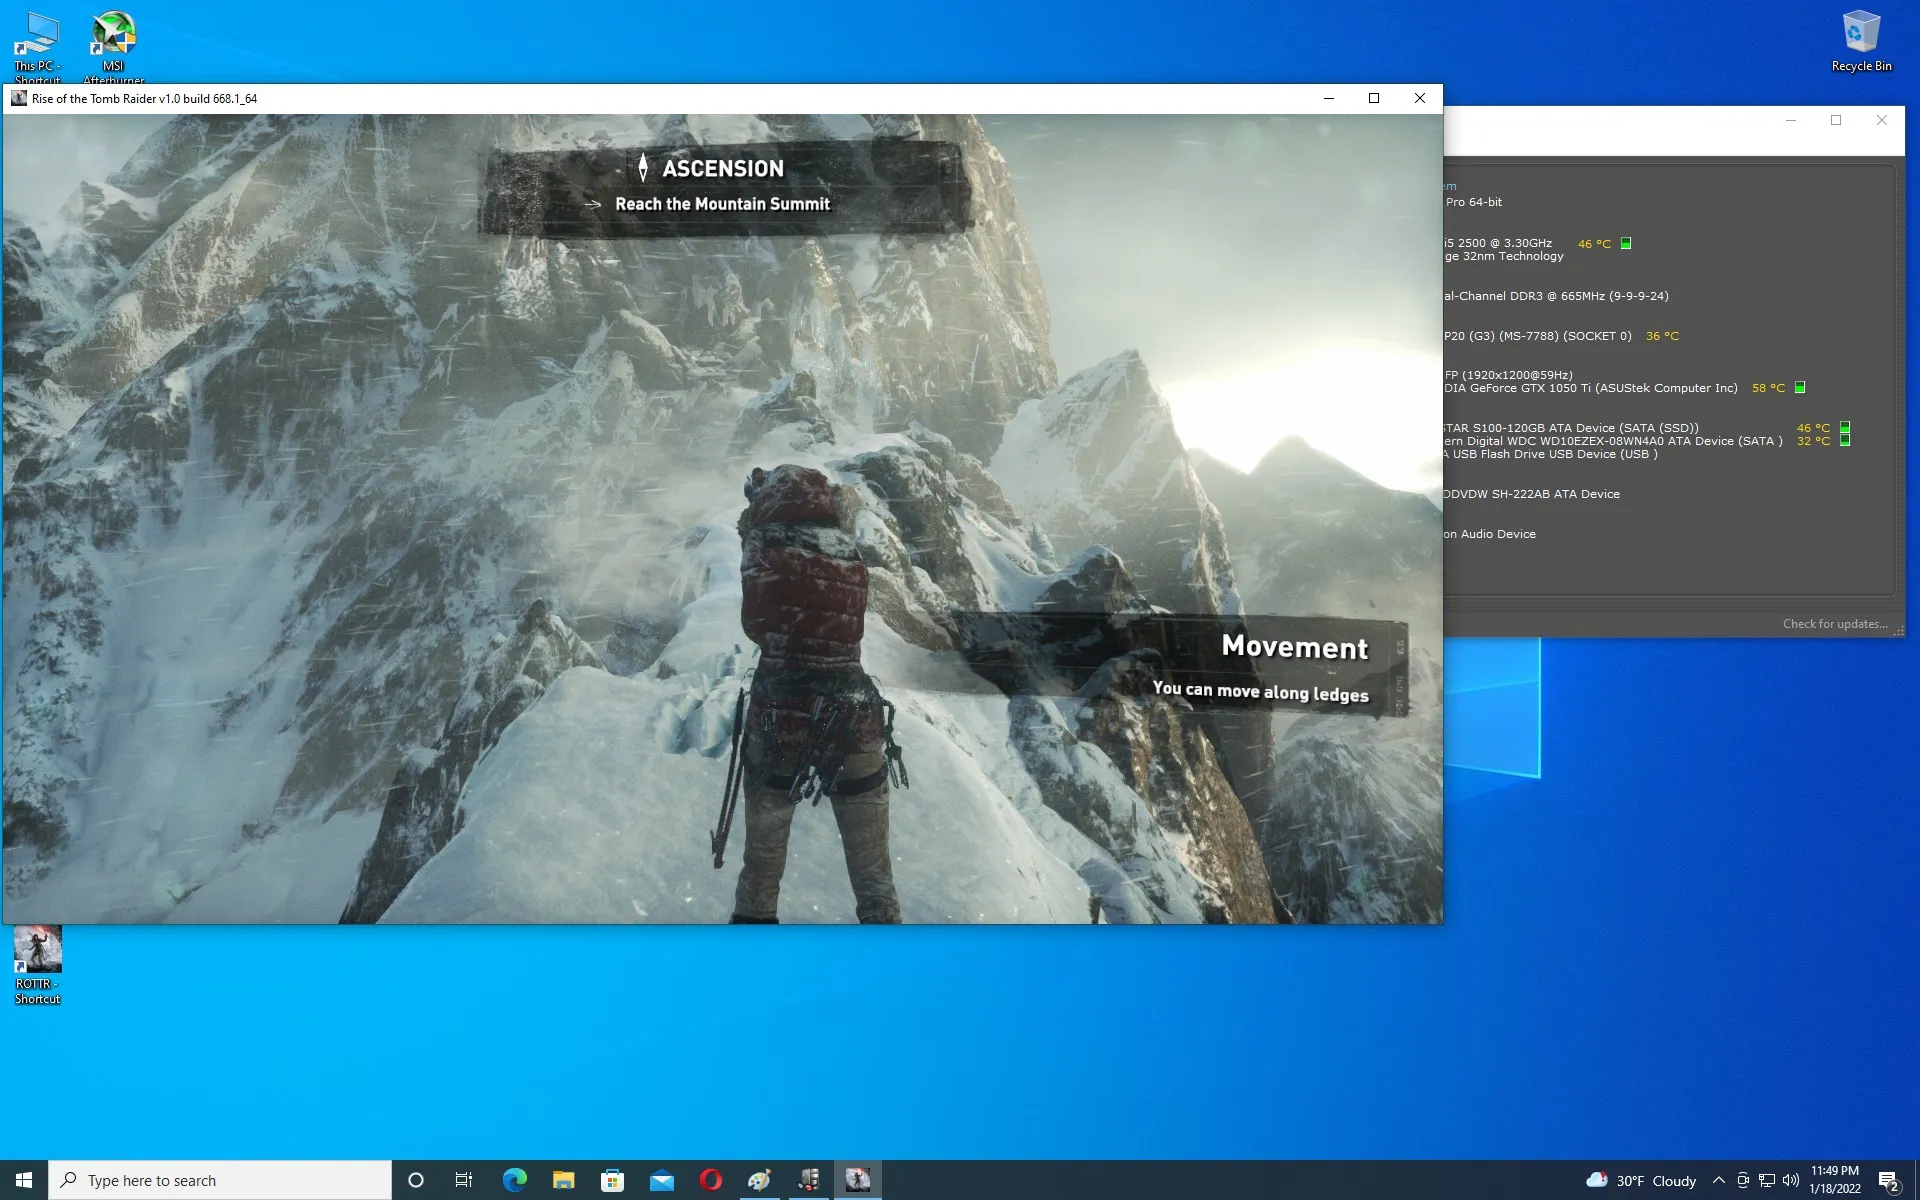The image size is (1920, 1200).
Task: Click 'You can move along ledges' text
Action: click(x=1260, y=691)
